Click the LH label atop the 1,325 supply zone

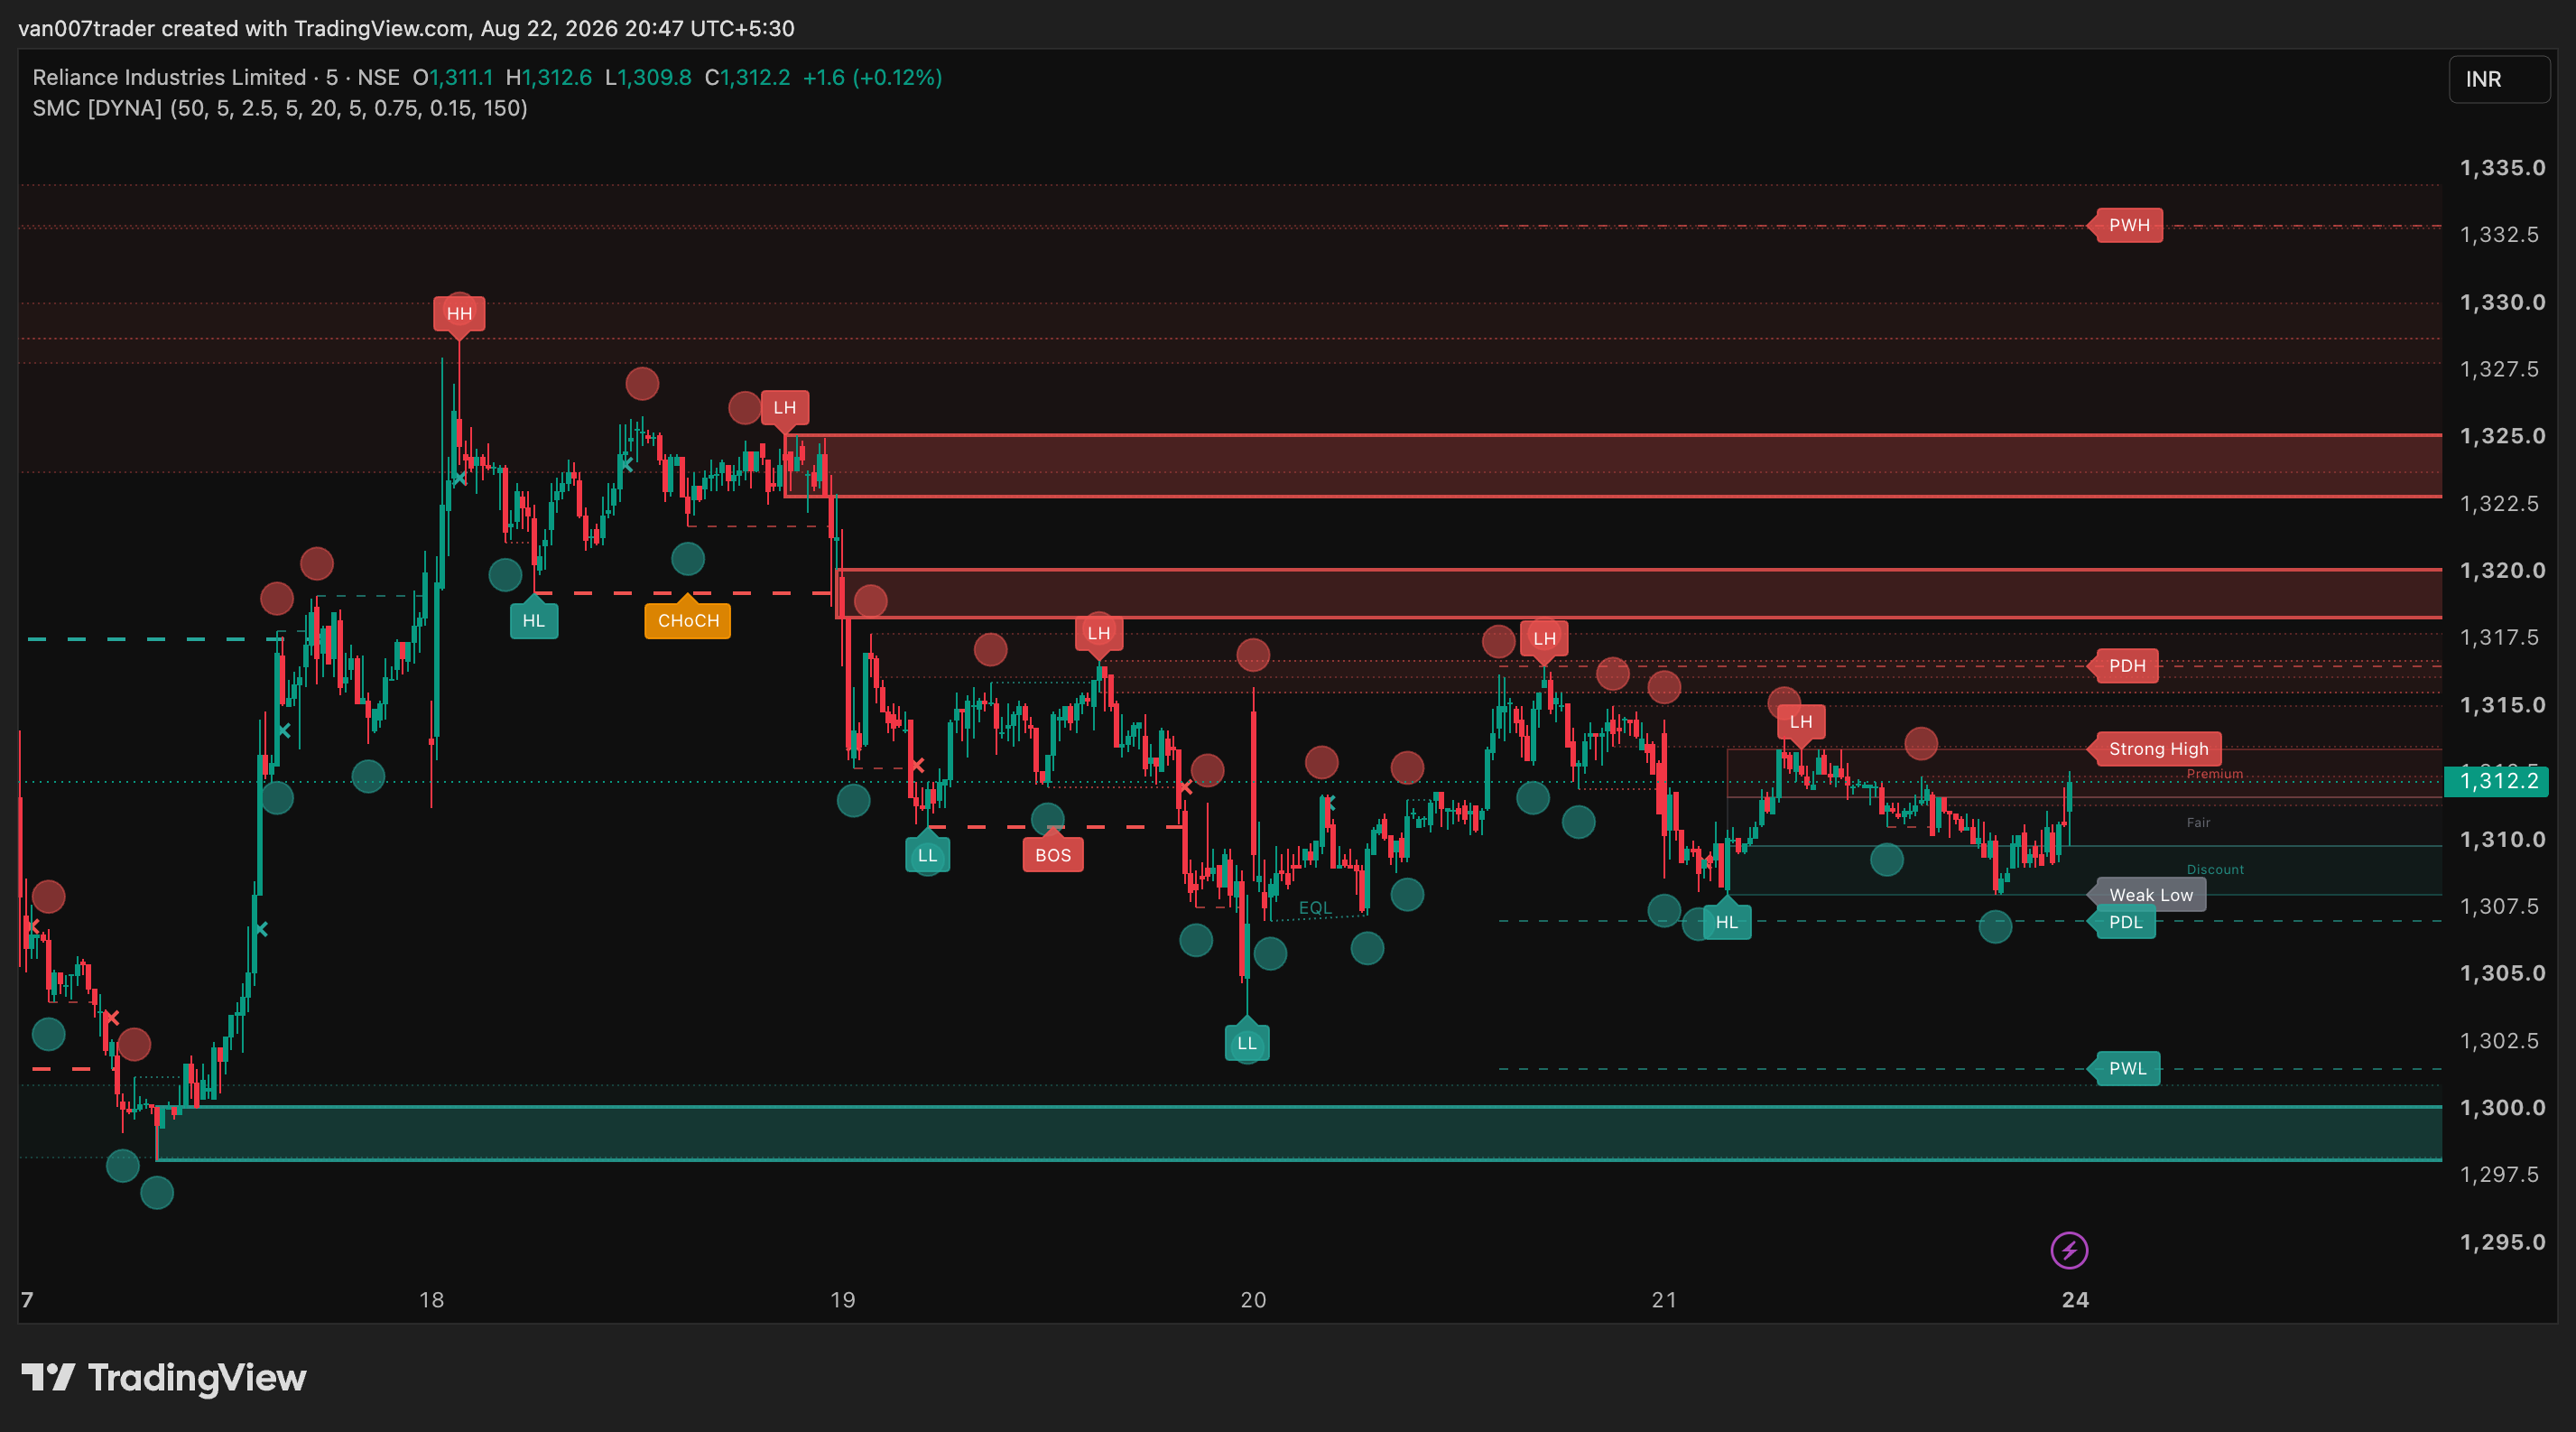click(x=785, y=408)
